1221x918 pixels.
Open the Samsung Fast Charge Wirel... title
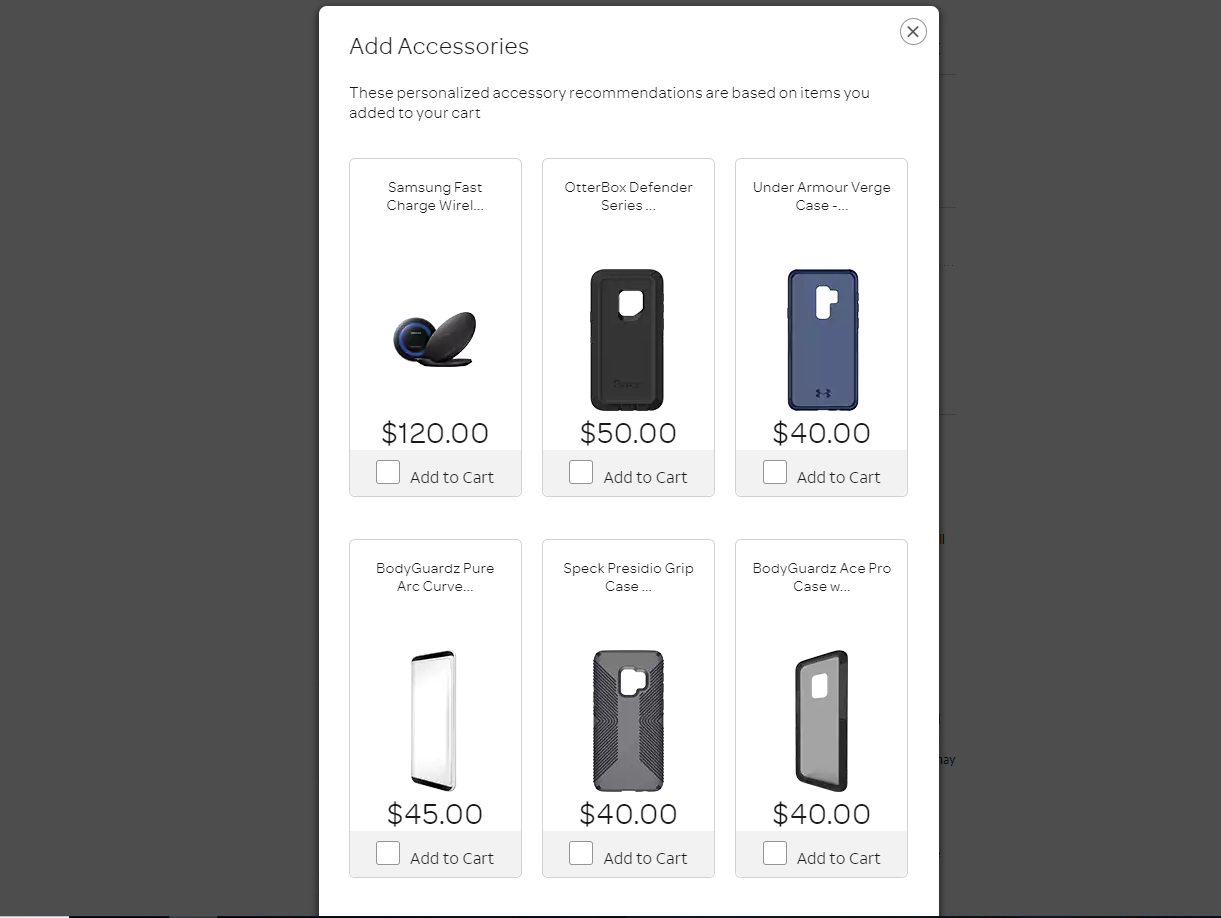coord(435,196)
